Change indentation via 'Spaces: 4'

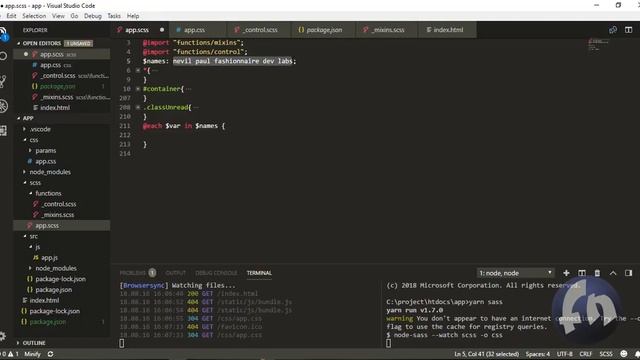pos(538,354)
